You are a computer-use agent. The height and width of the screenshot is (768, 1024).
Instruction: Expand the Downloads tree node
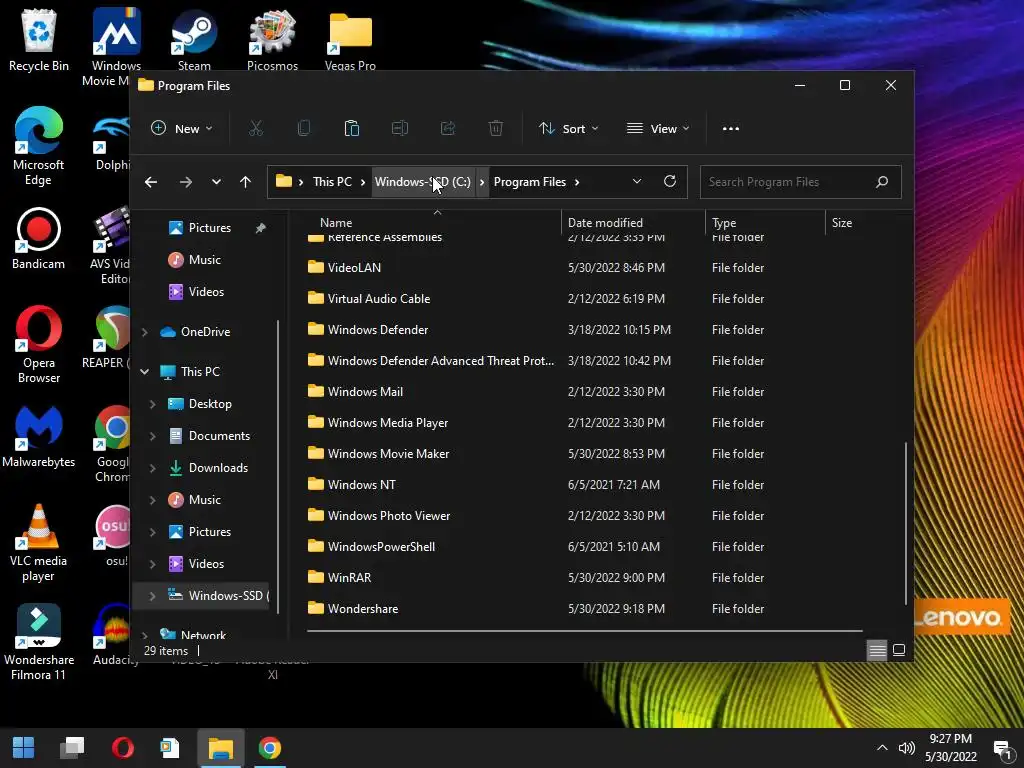[152, 468]
